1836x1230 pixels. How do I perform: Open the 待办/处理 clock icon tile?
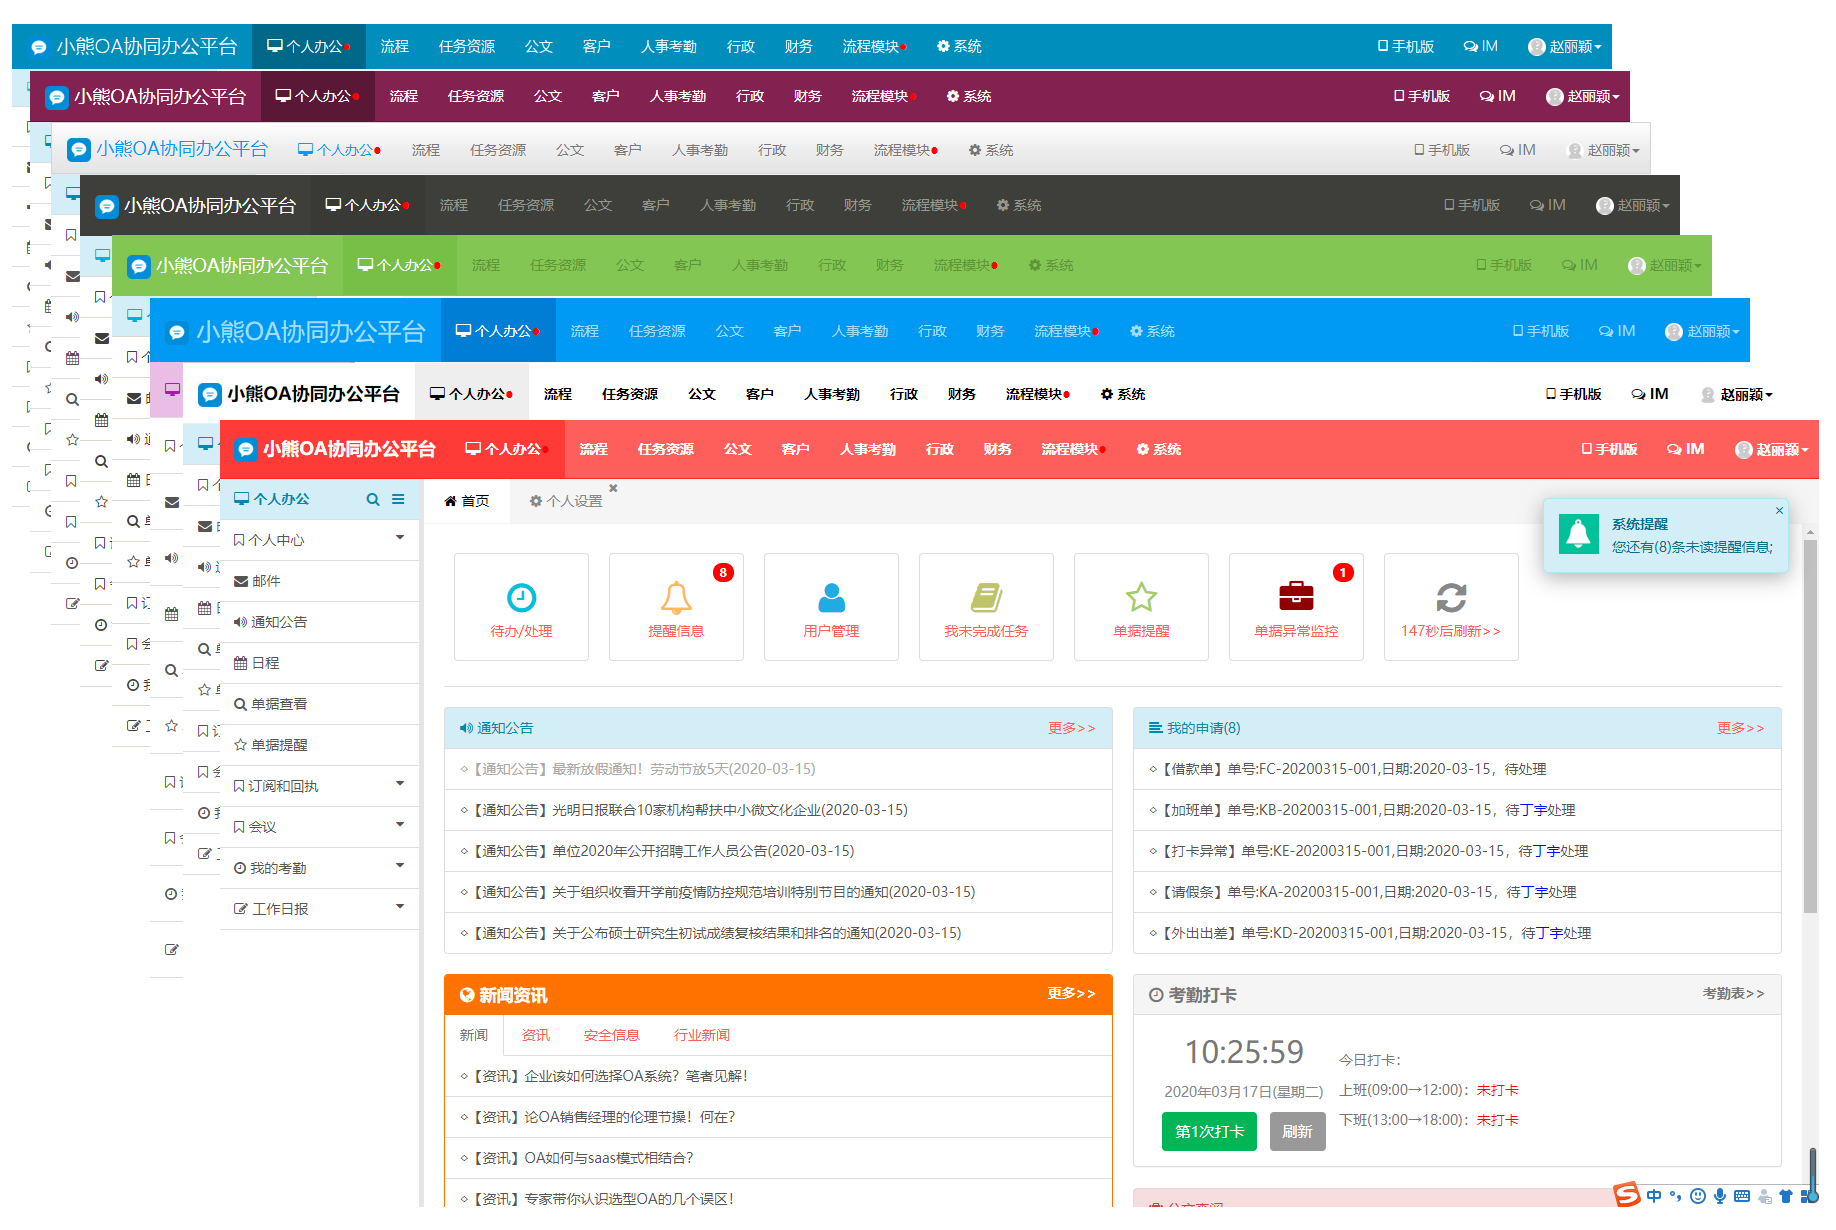521,607
